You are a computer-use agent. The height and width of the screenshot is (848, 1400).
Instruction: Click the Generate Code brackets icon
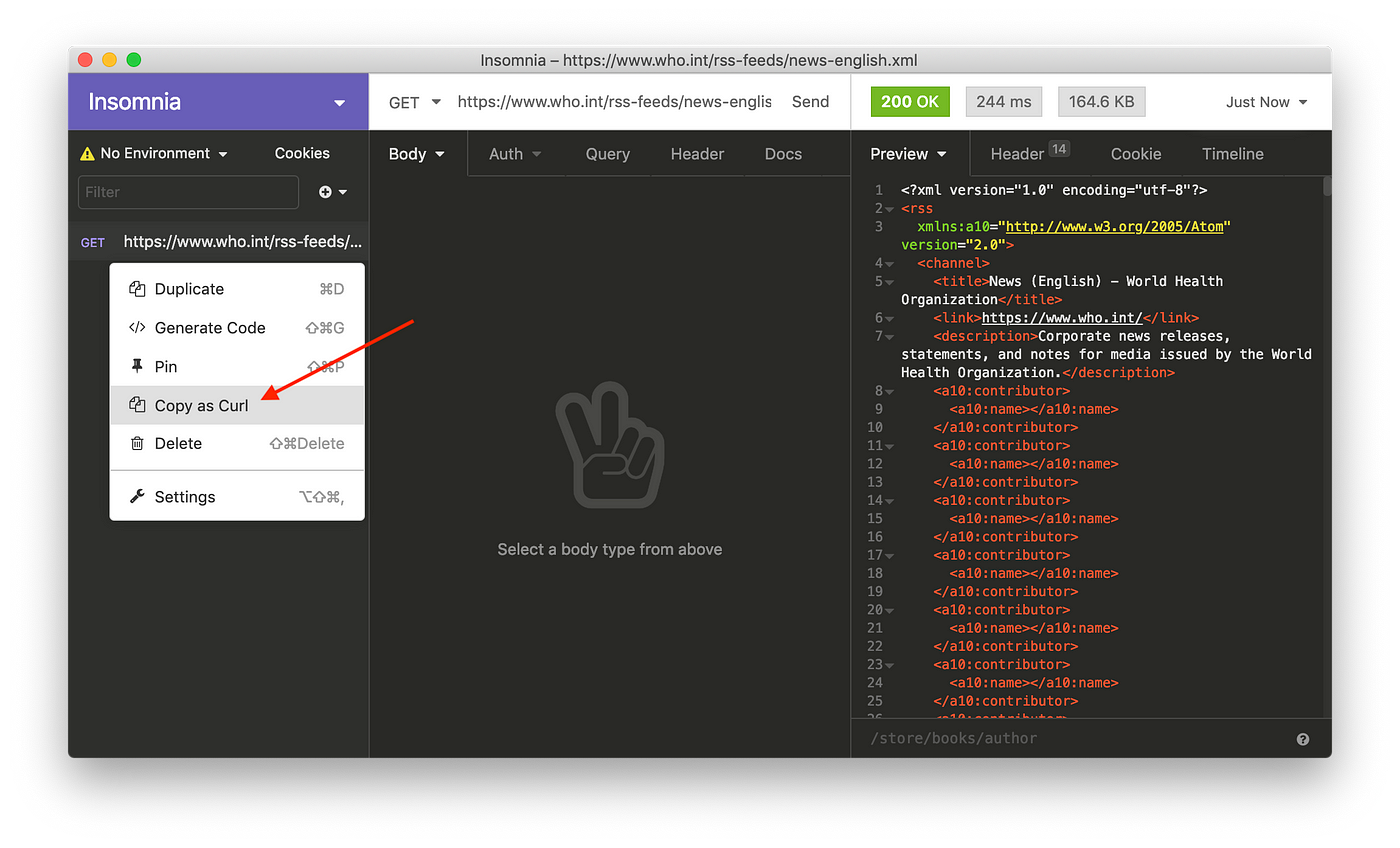pos(137,328)
